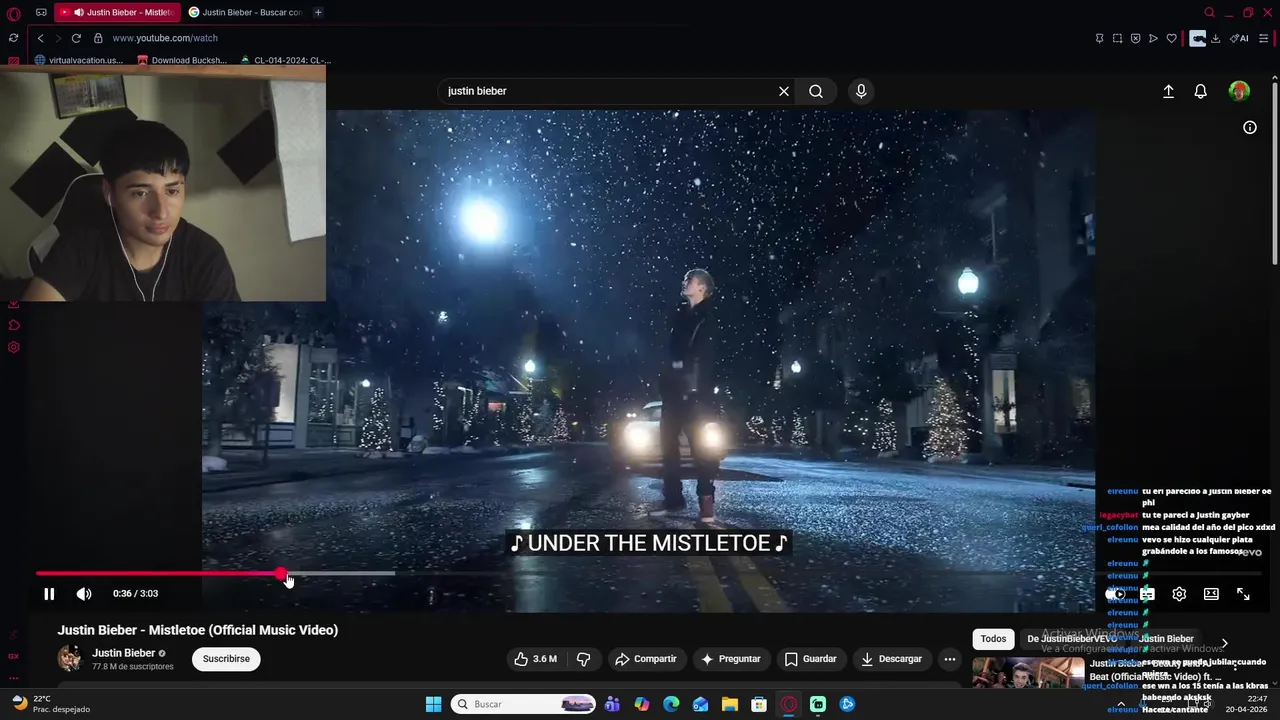Open YouTube notifications bell

(x=1201, y=91)
